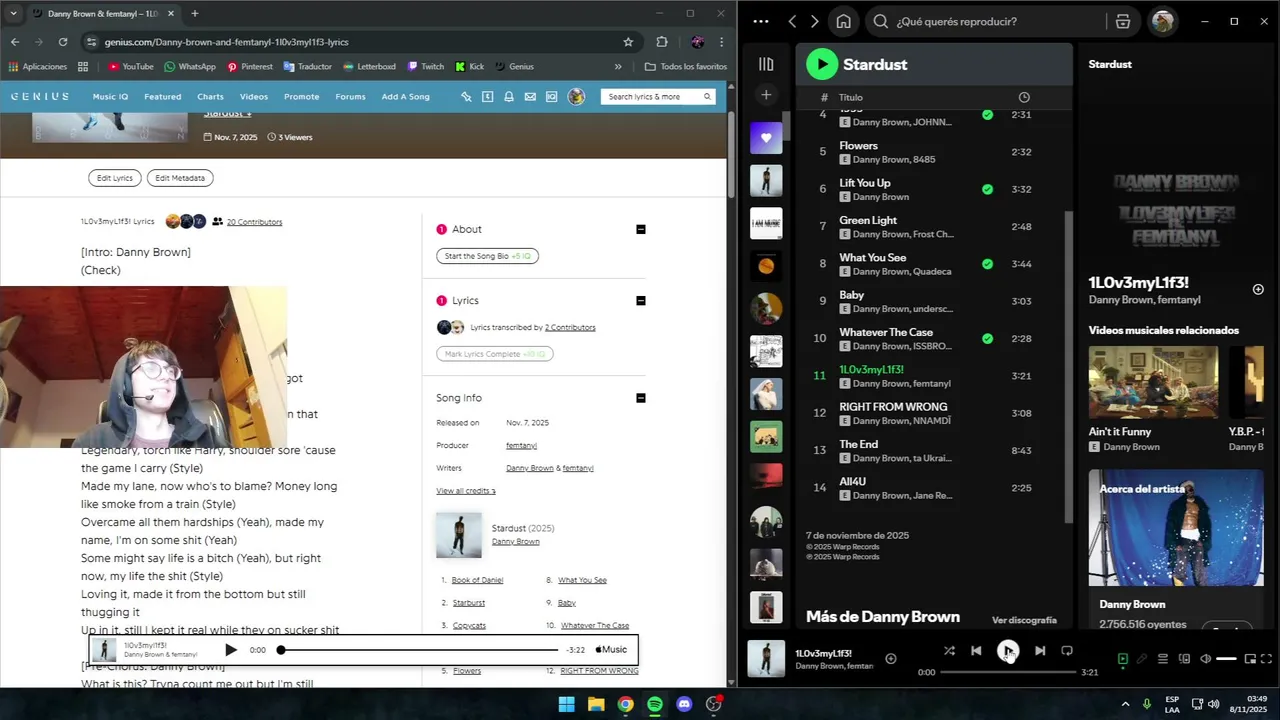Toggle shuffle in the Spotify player
Viewport: 1280px width, 720px height.
tap(949, 651)
